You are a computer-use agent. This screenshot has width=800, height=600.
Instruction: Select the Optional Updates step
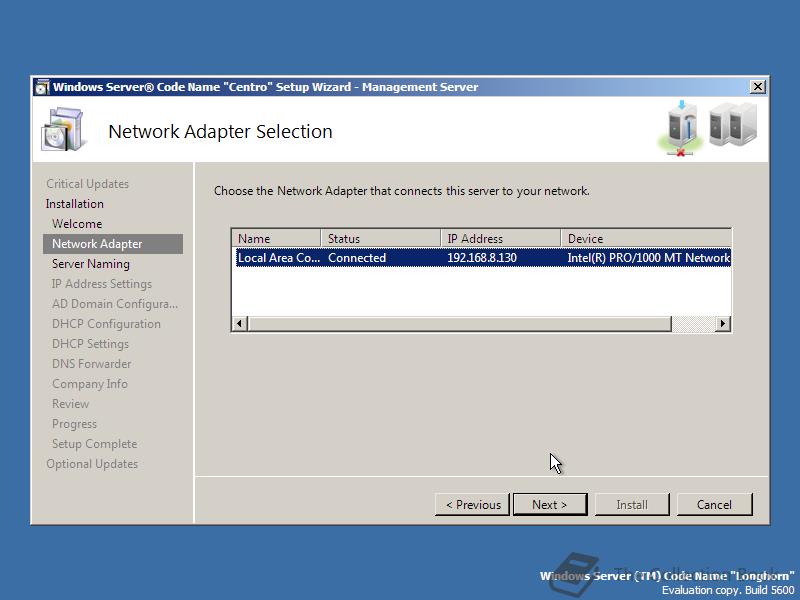coord(92,464)
